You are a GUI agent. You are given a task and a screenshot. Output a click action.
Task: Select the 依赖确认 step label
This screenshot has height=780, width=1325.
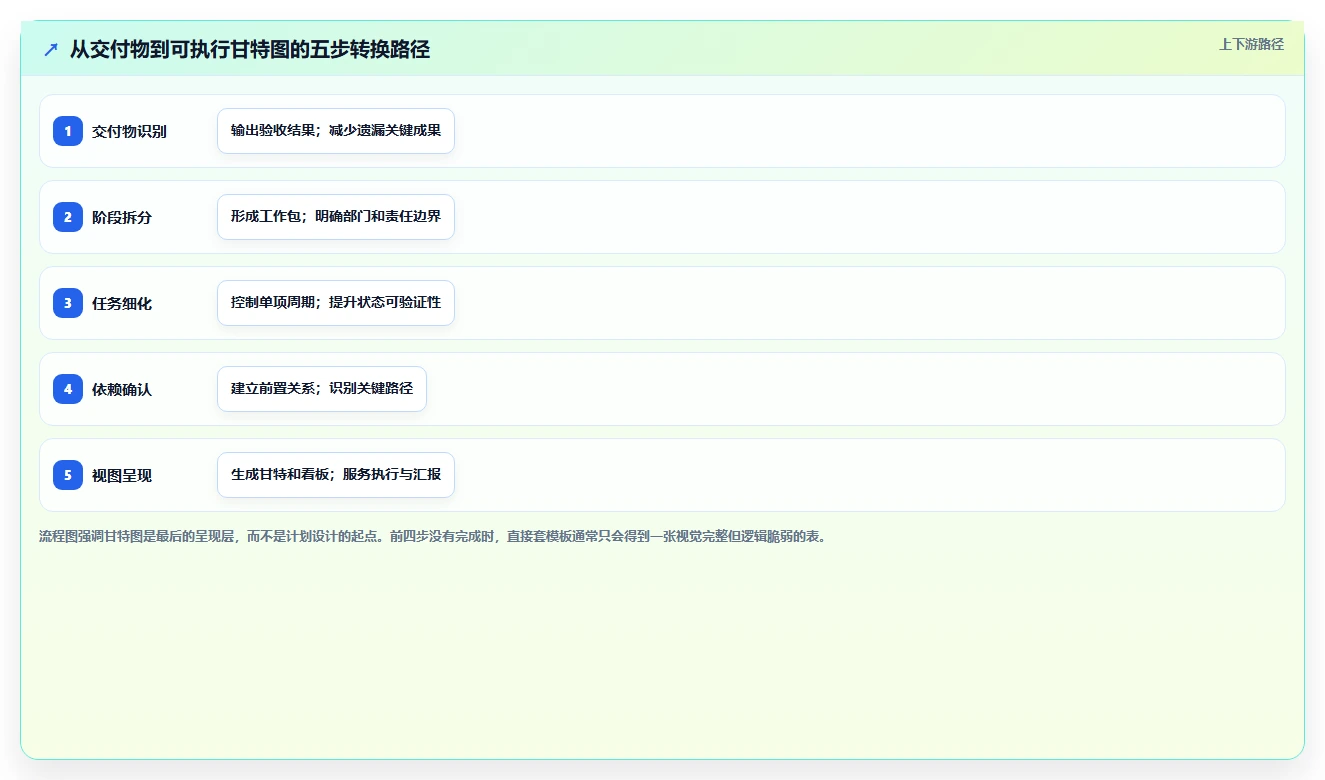click(x=122, y=389)
